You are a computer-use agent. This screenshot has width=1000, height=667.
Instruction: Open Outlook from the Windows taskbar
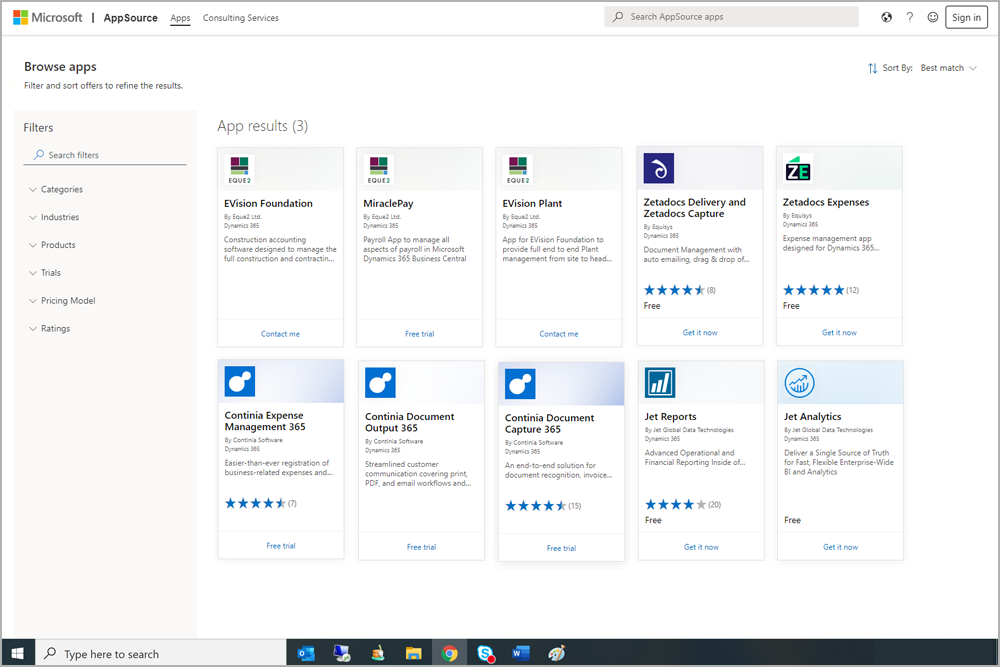[306, 653]
